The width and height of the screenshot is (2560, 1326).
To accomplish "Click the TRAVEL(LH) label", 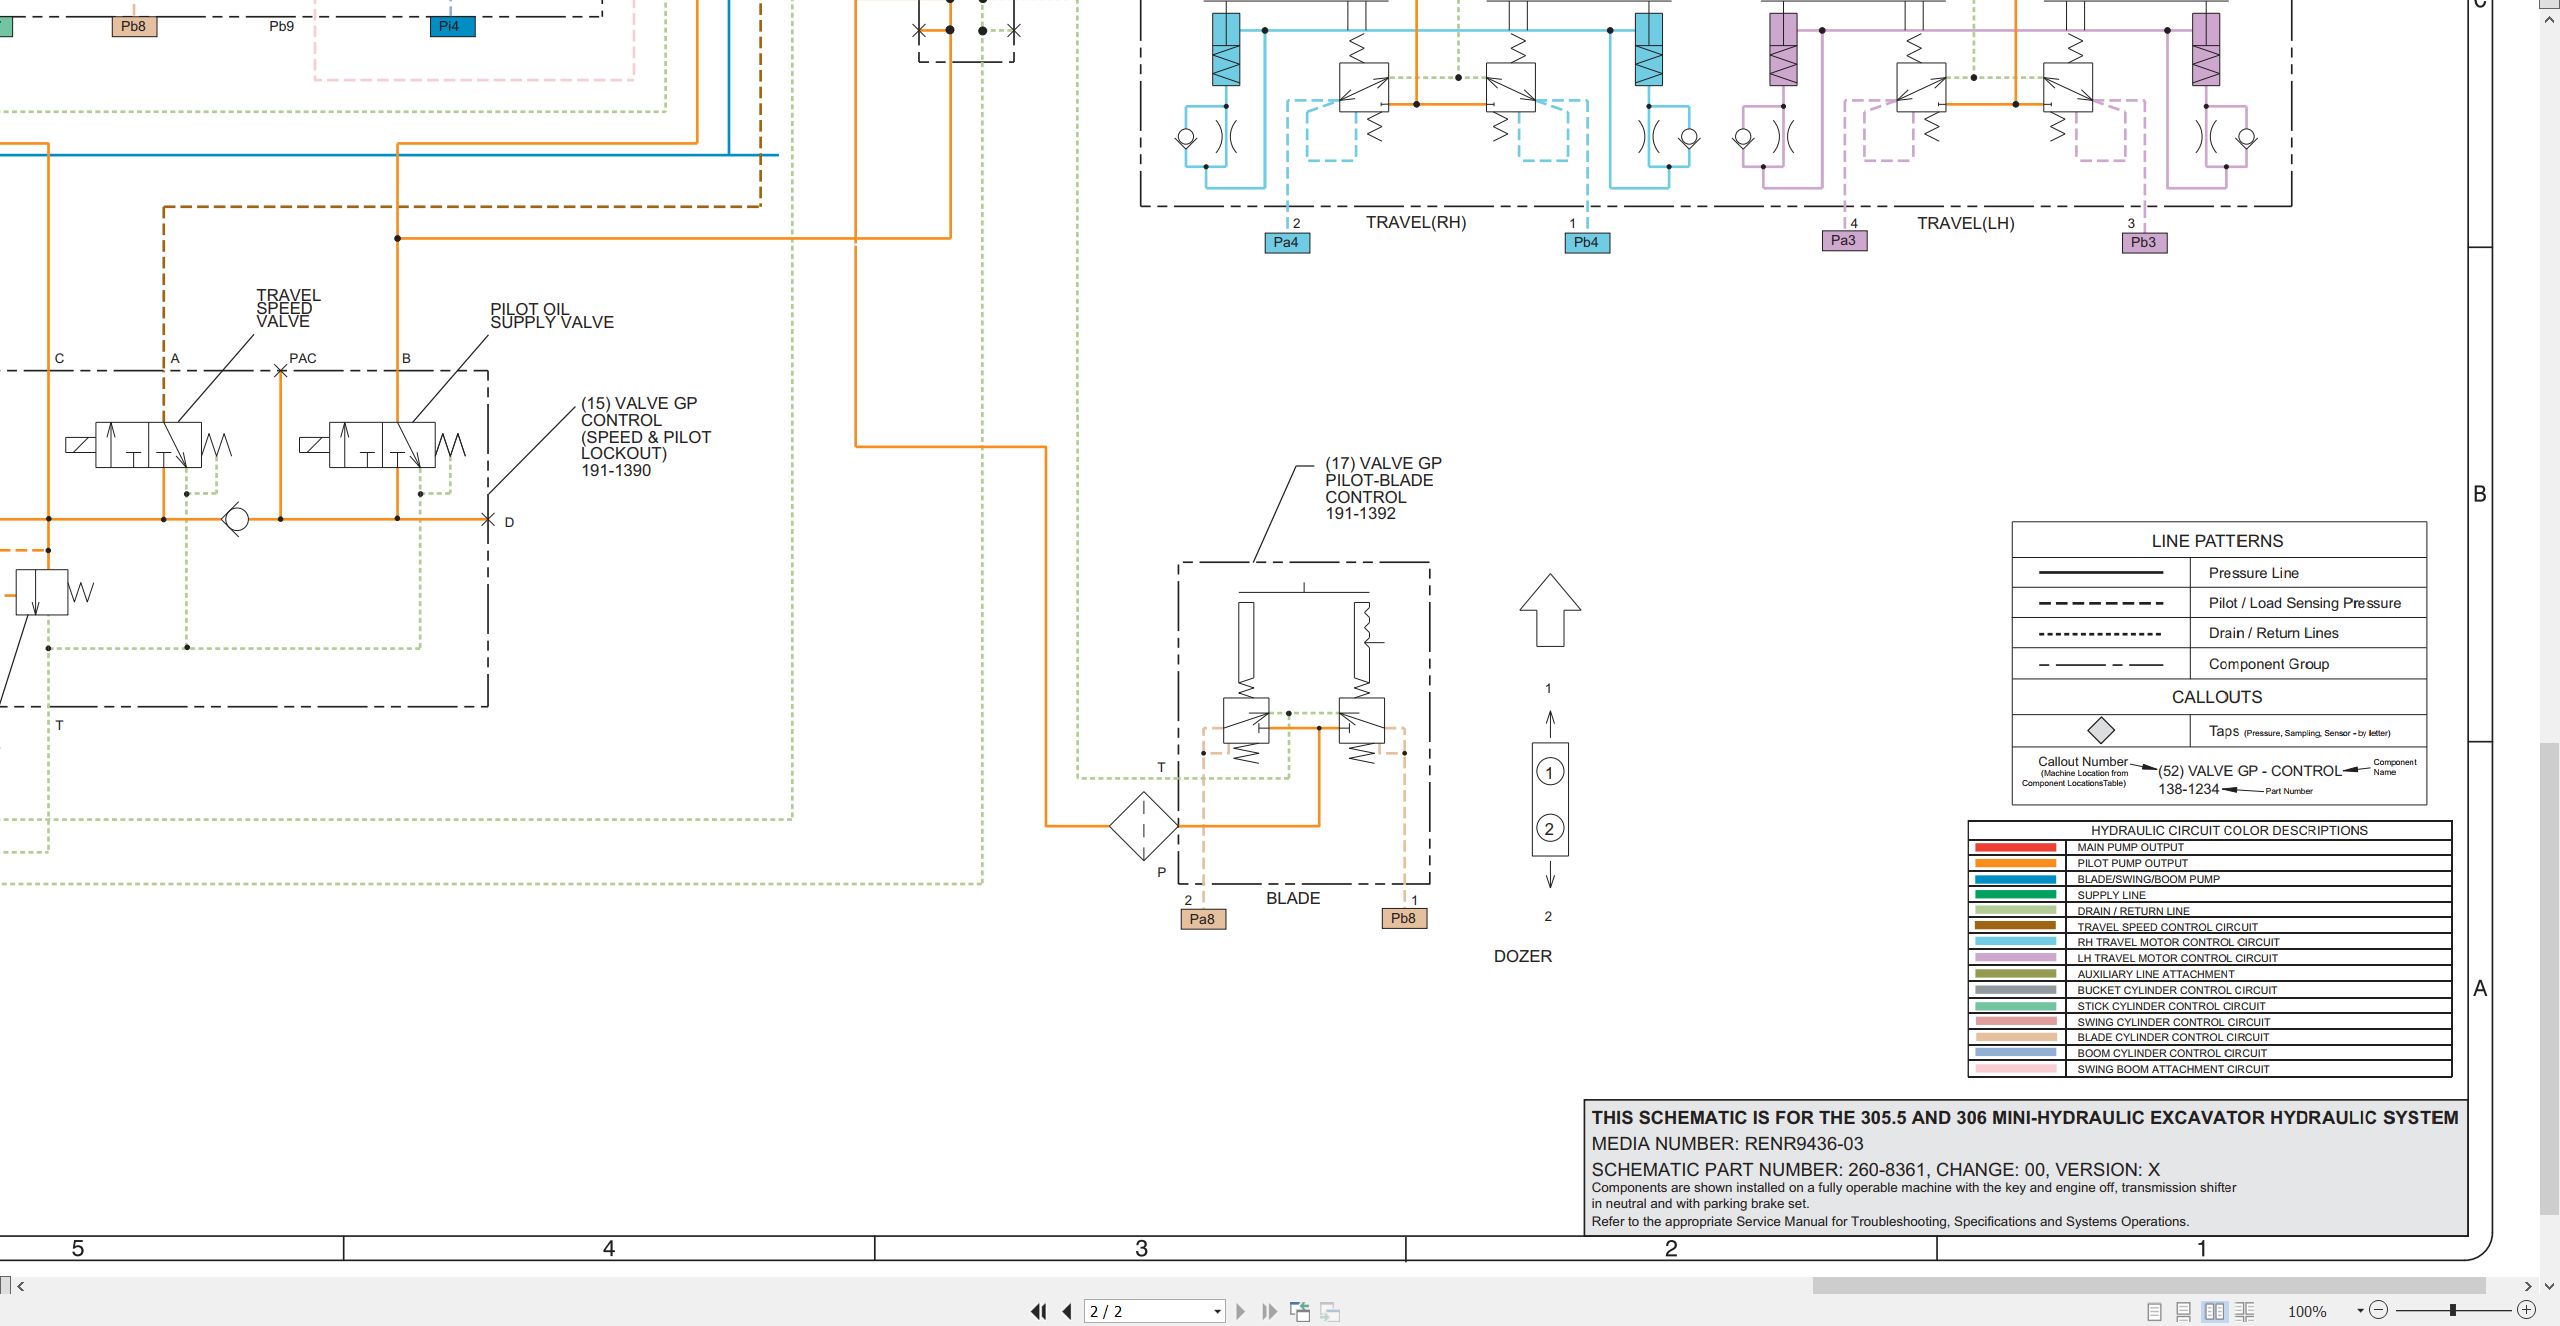I will pos(1965,223).
